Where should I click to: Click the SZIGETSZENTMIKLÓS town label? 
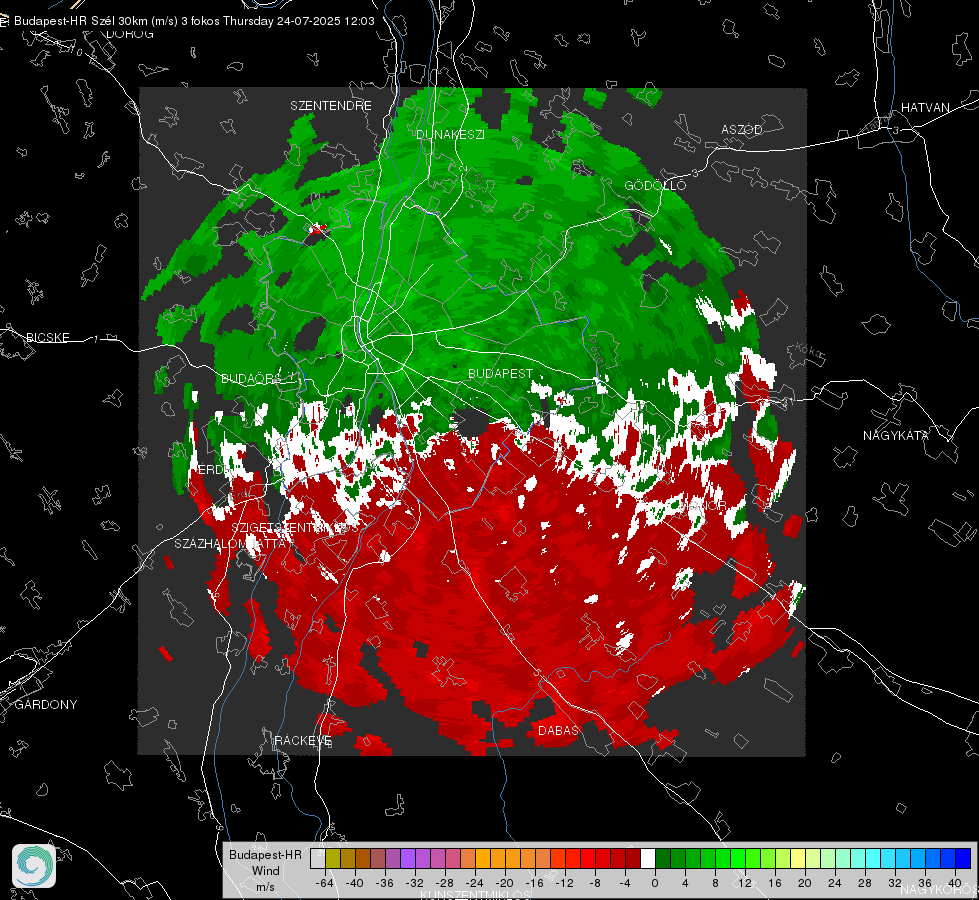point(295,528)
